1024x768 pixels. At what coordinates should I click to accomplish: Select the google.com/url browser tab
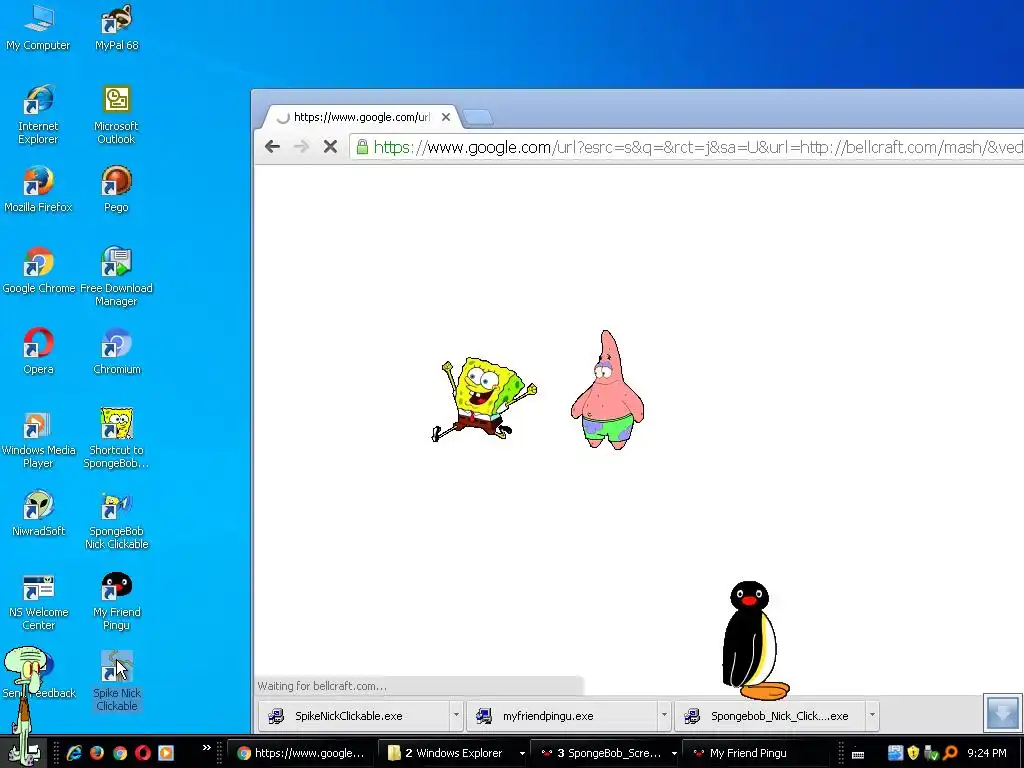click(360, 117)
